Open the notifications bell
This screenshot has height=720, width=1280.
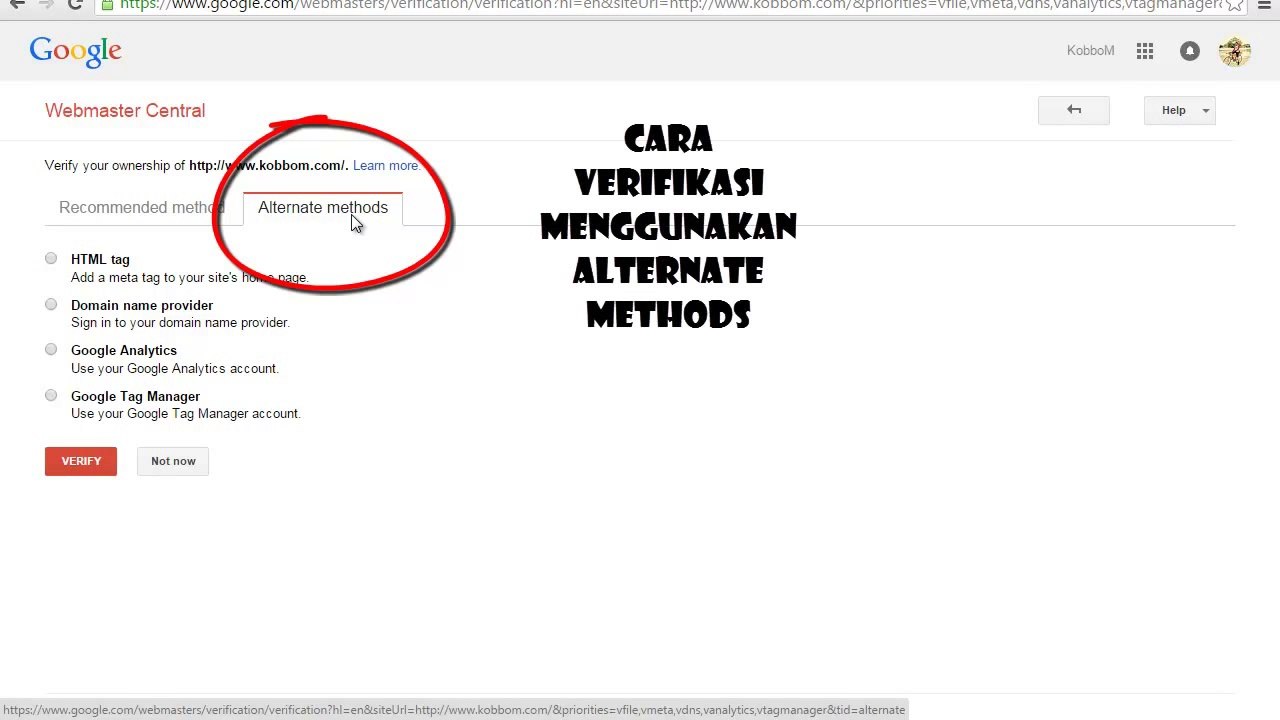[1189, 51]
